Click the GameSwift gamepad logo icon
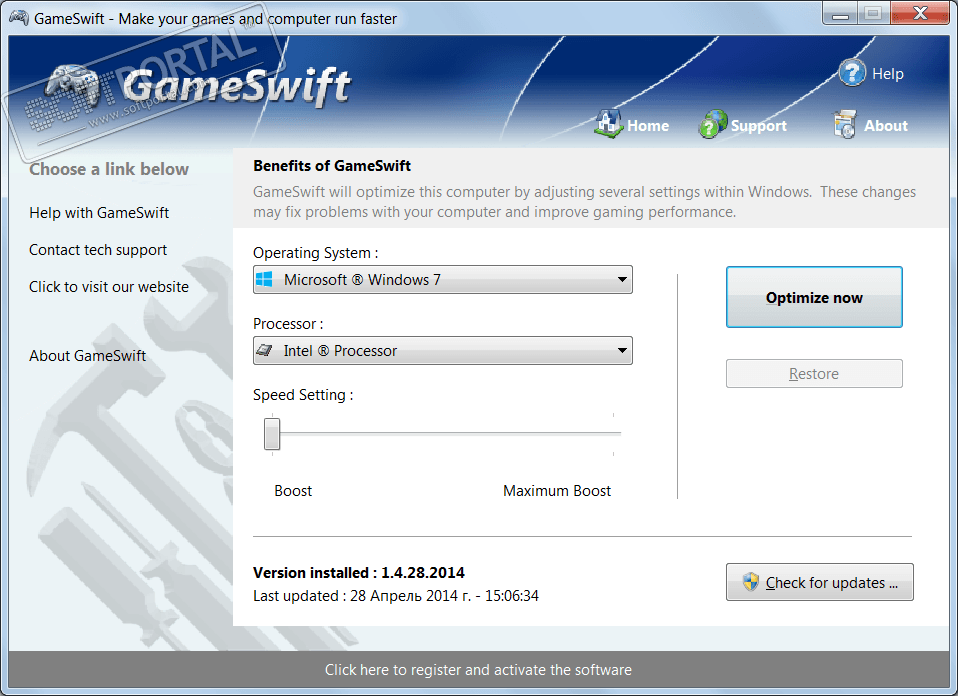This screenshot has height=696, width=958. coord(73,86)
